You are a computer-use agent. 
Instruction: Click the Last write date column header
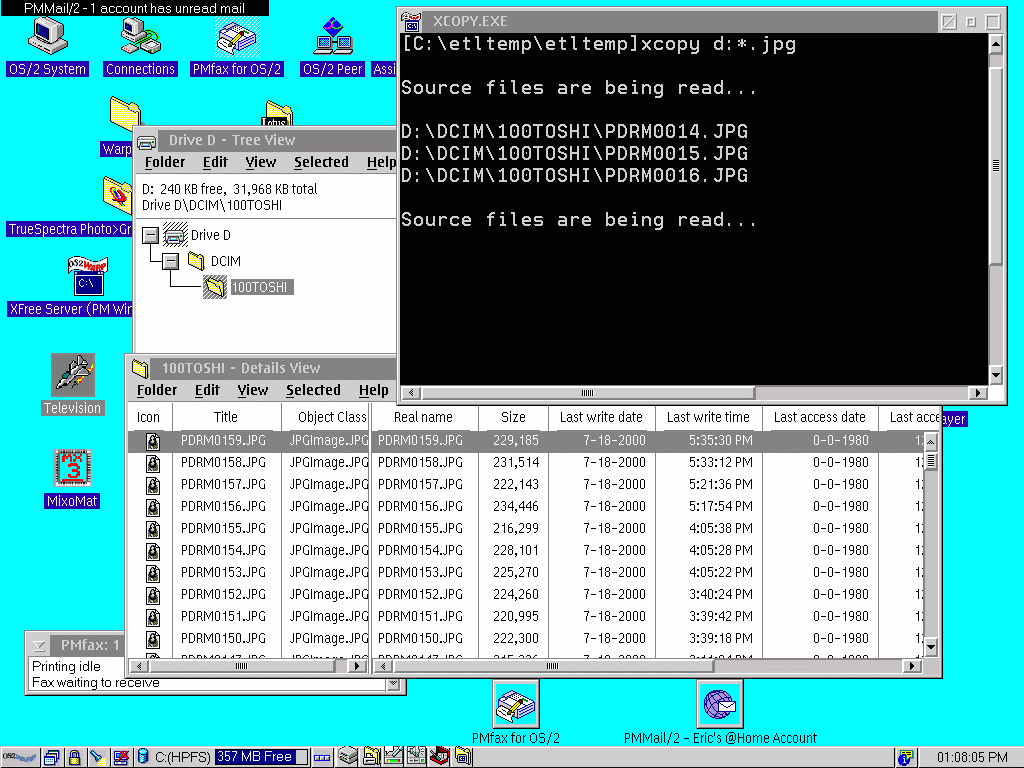pyautogui.click(x=601, y=417)
